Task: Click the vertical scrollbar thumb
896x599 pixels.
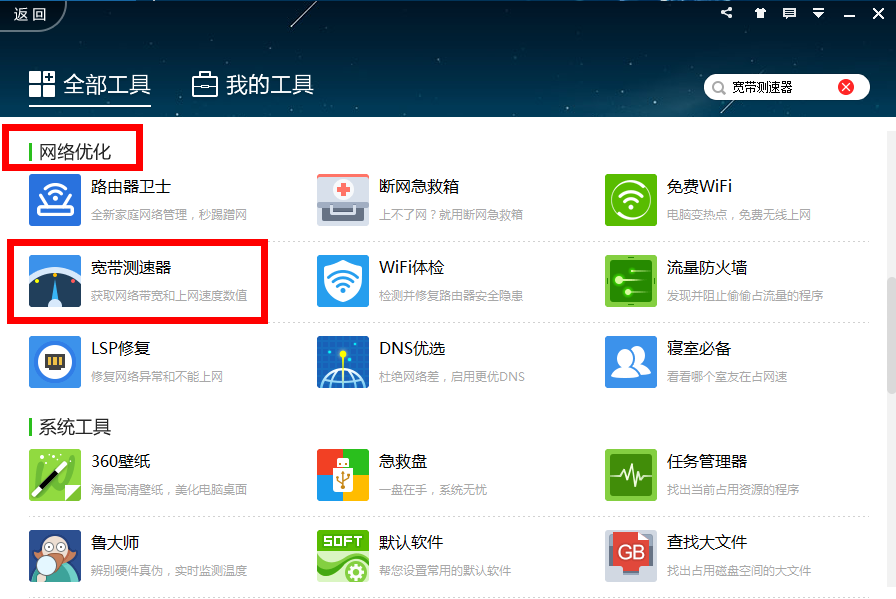Action: click(x=891, y=335)
